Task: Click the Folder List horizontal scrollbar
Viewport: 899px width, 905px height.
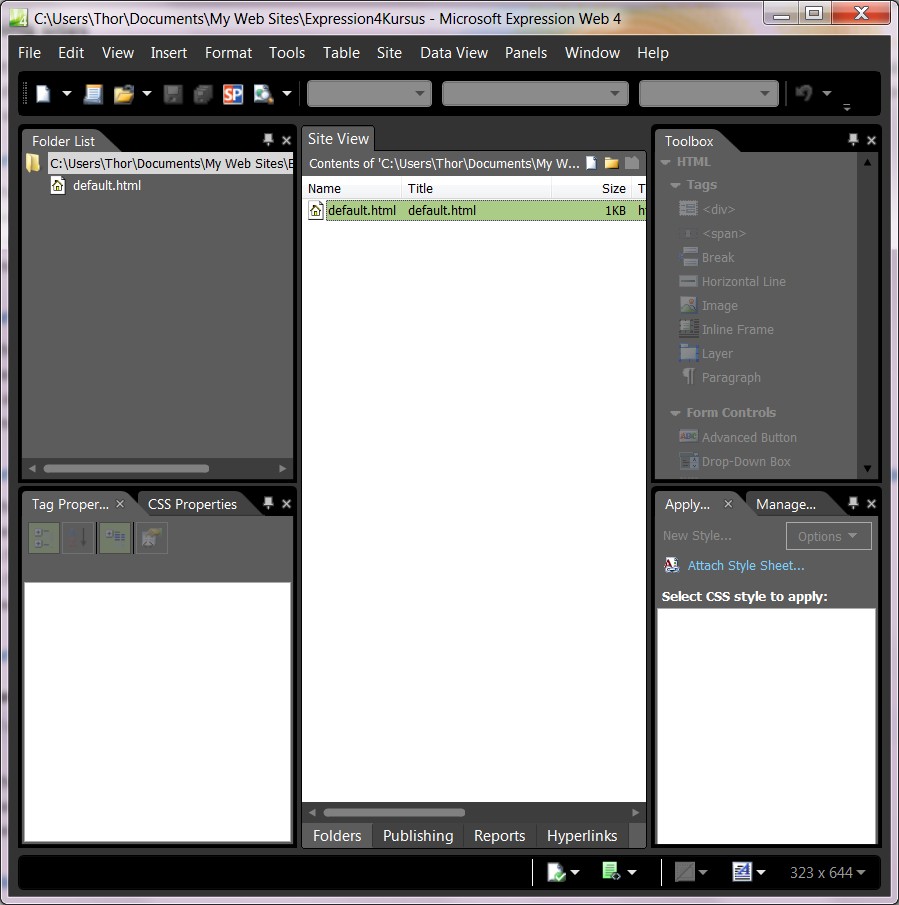Action: [126, 468]
